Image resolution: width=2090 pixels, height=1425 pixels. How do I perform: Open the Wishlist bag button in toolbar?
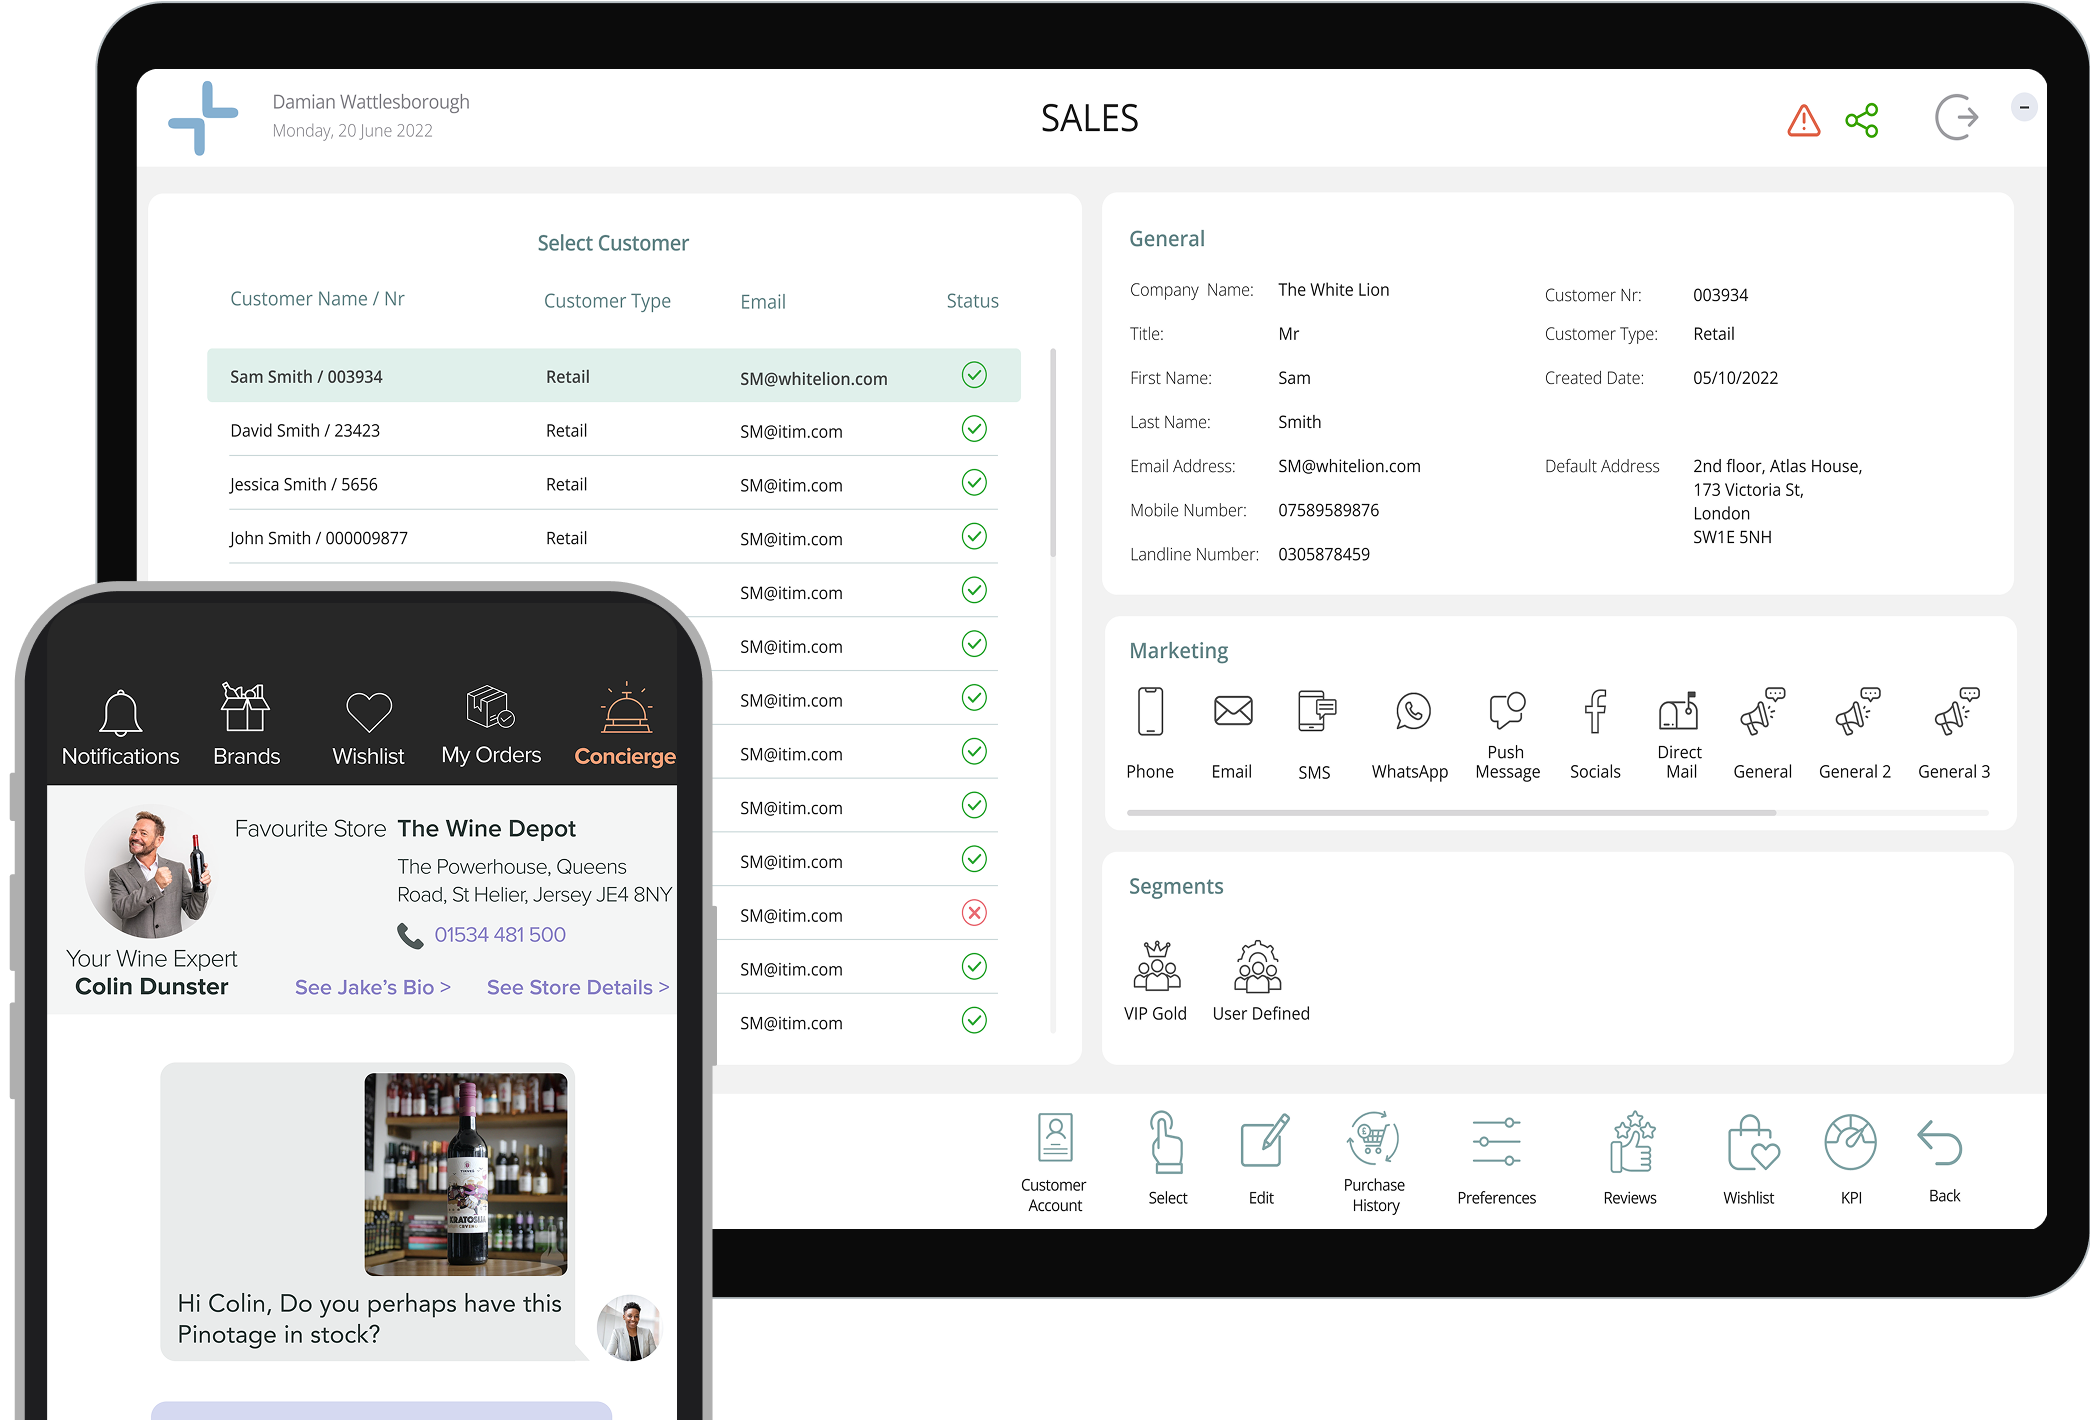coord(1750,1160)
